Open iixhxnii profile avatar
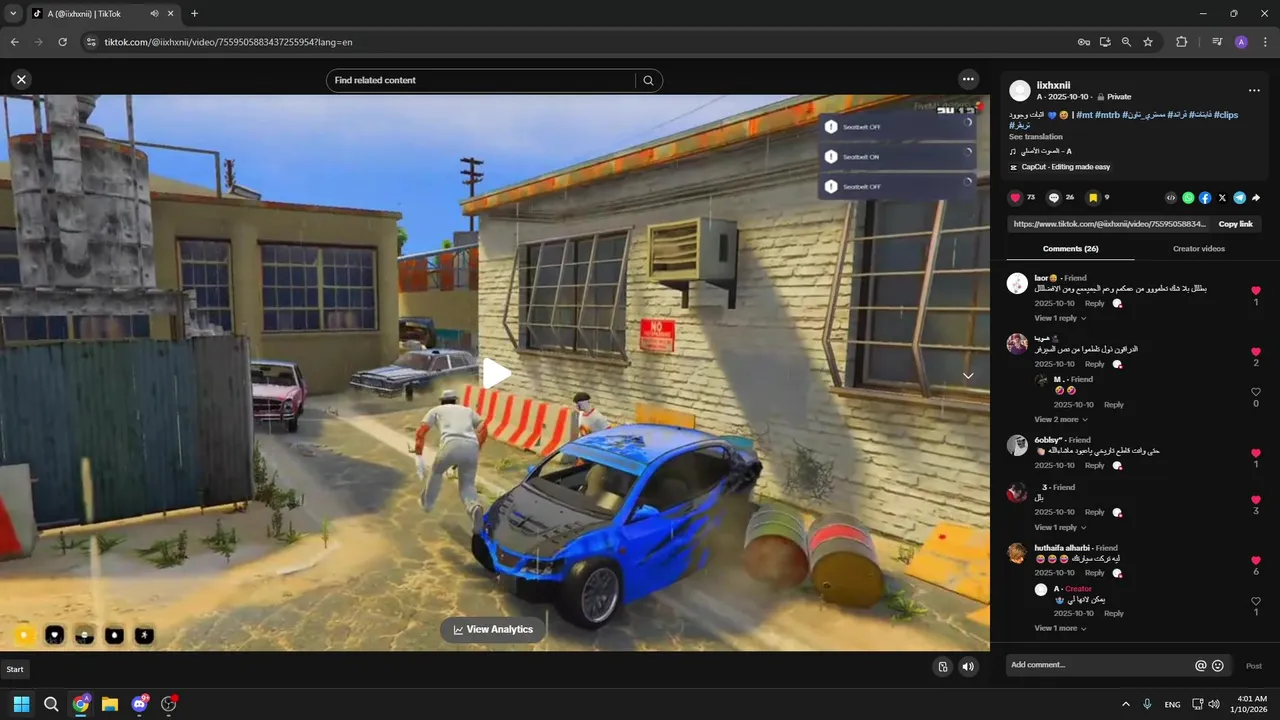This screenshot has width=1280, height=720. click(x=1020, y=91)
